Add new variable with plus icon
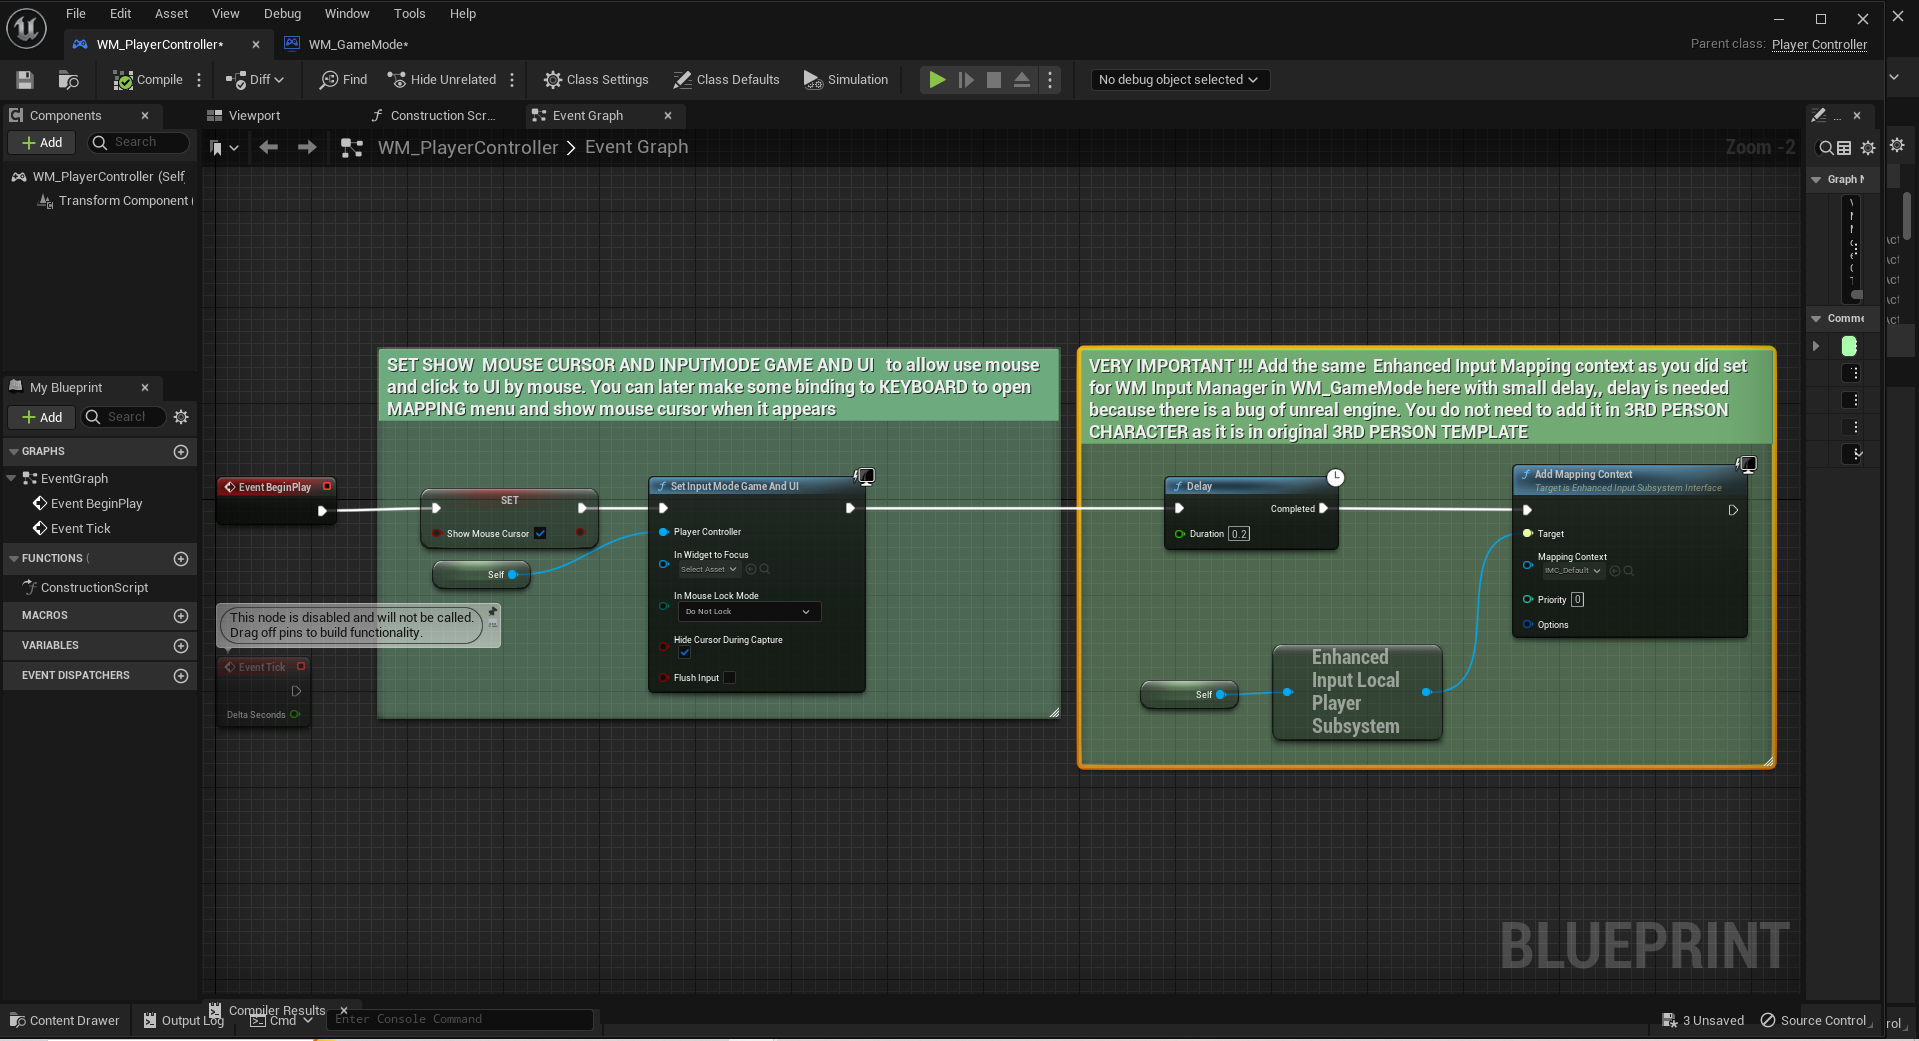This screenshot has height=1041, width=1919. [x=181, y=646]
